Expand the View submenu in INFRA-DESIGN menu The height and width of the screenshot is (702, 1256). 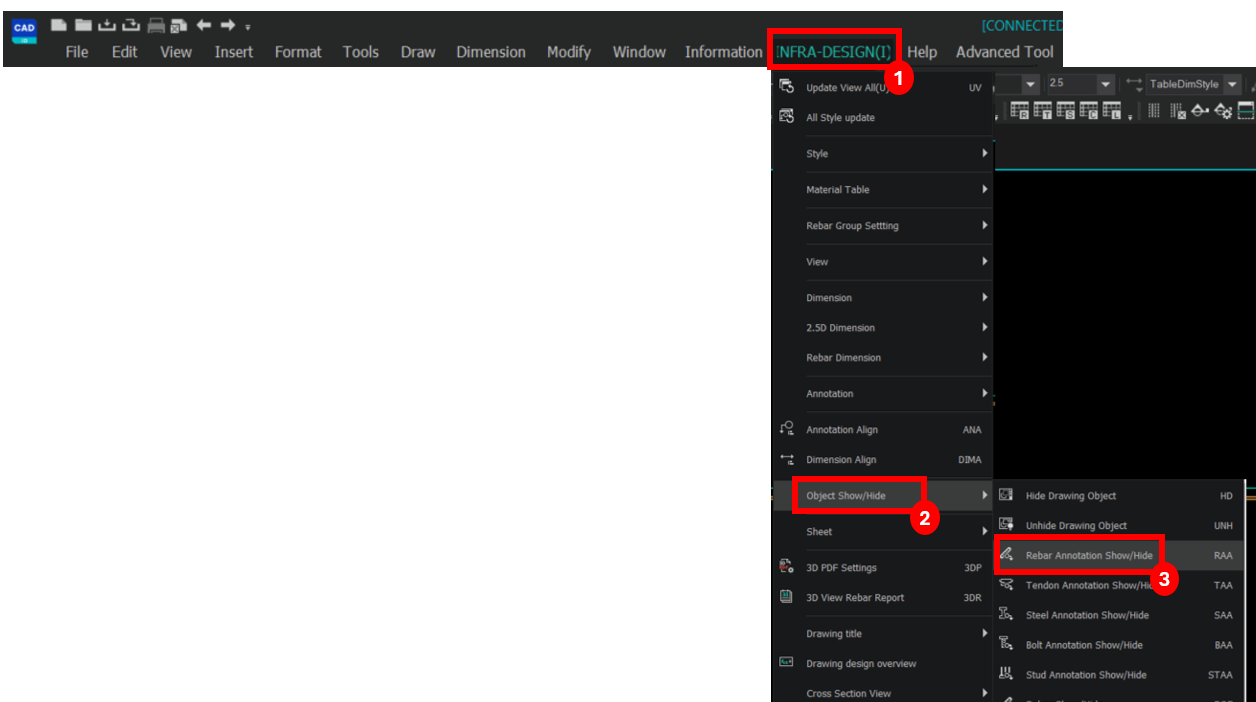(x=883, y=262)
